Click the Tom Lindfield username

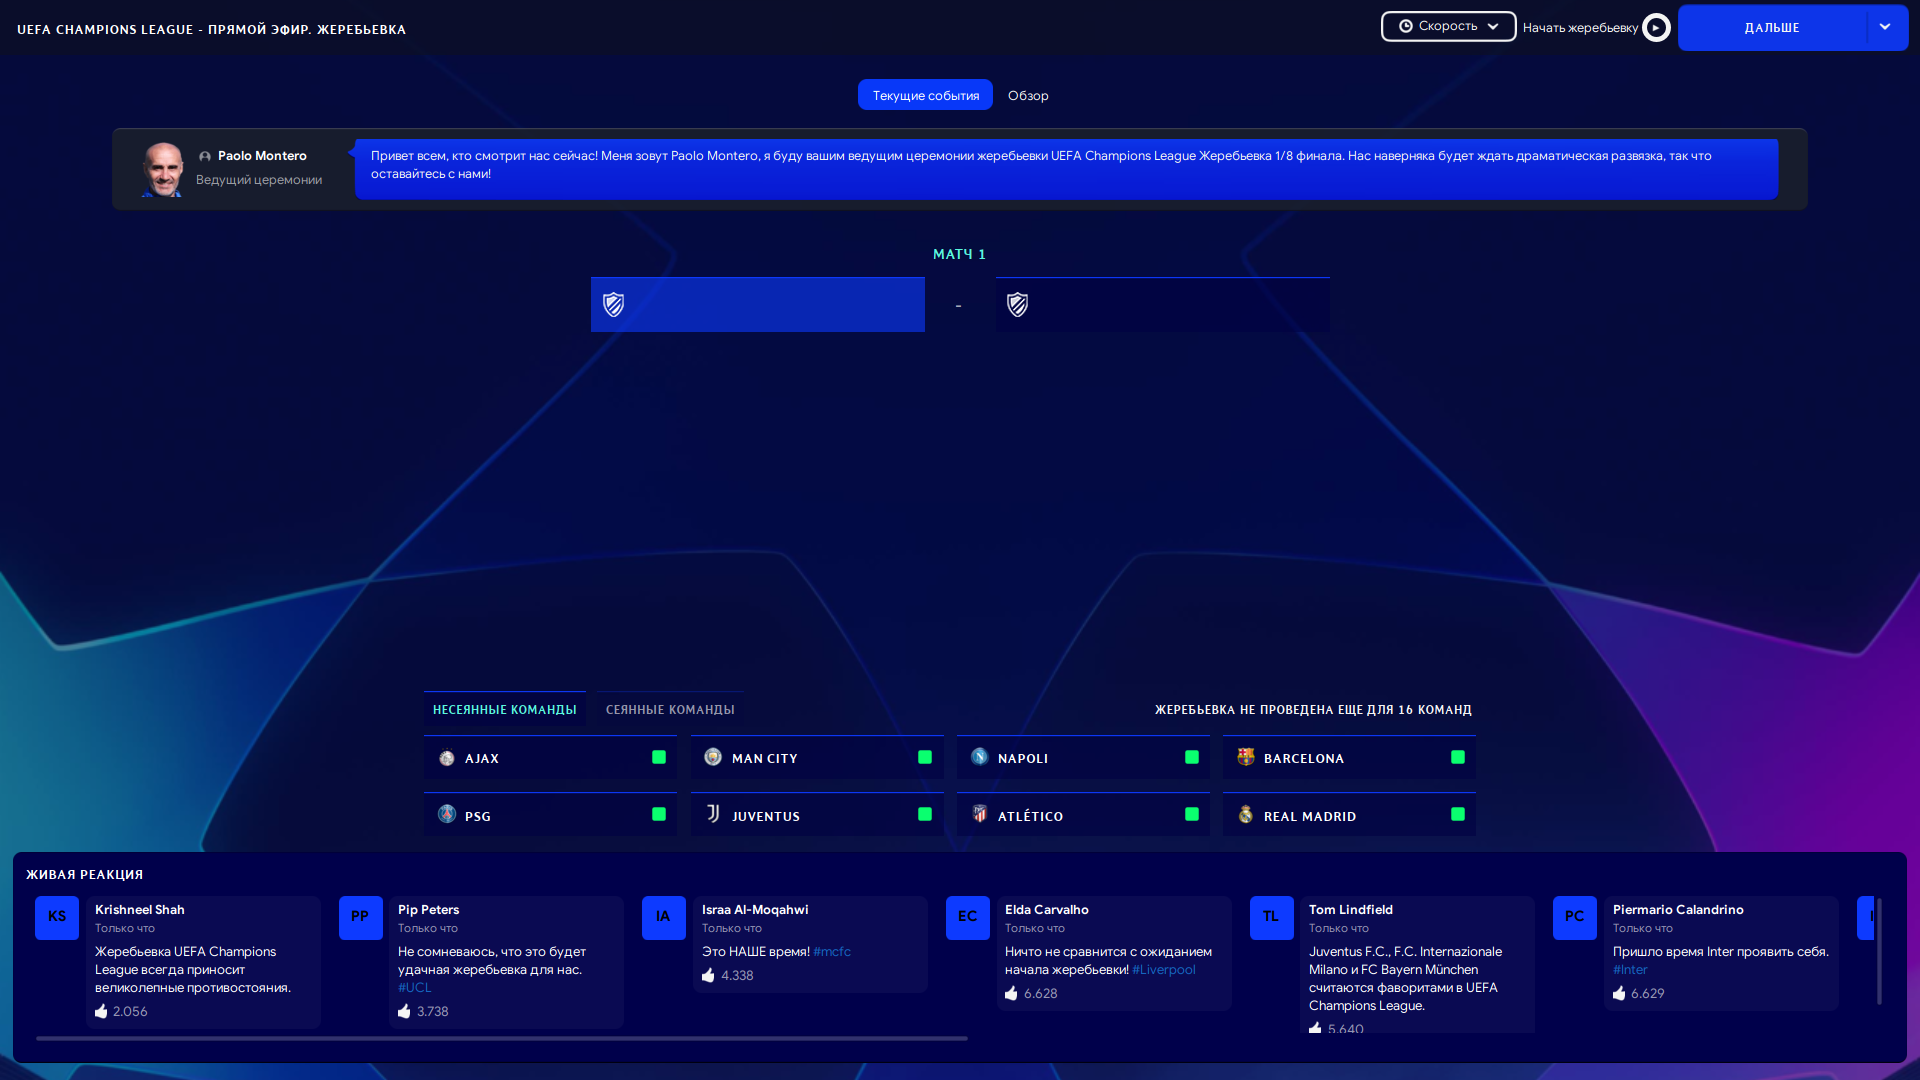point(1350,909)
